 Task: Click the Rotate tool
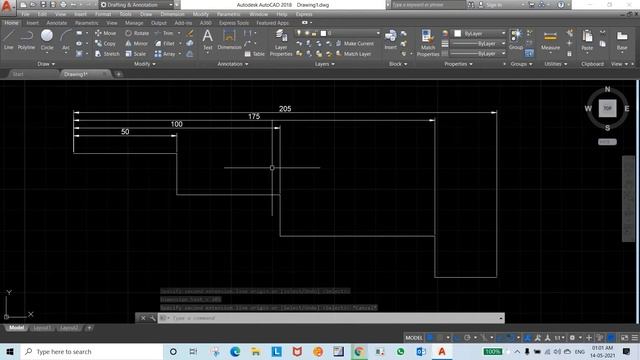pyautogui.click(x=137, y=33)
